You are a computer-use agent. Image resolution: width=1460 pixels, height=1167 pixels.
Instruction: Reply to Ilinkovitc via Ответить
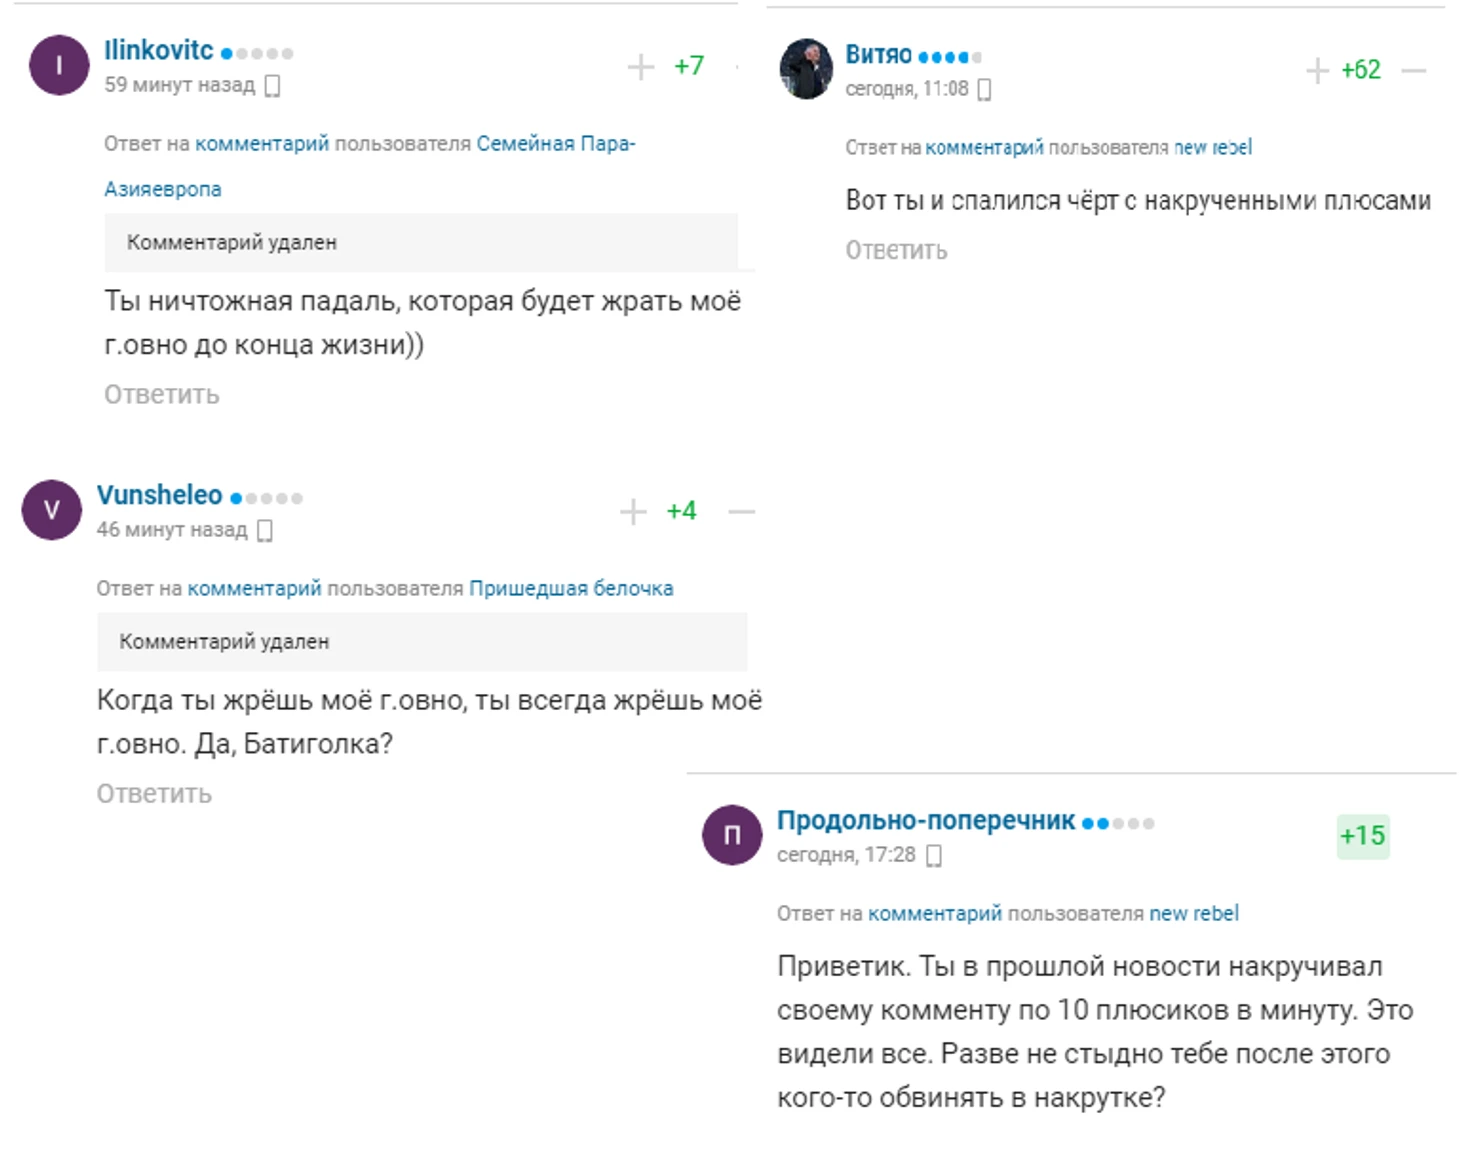point(161,395)
